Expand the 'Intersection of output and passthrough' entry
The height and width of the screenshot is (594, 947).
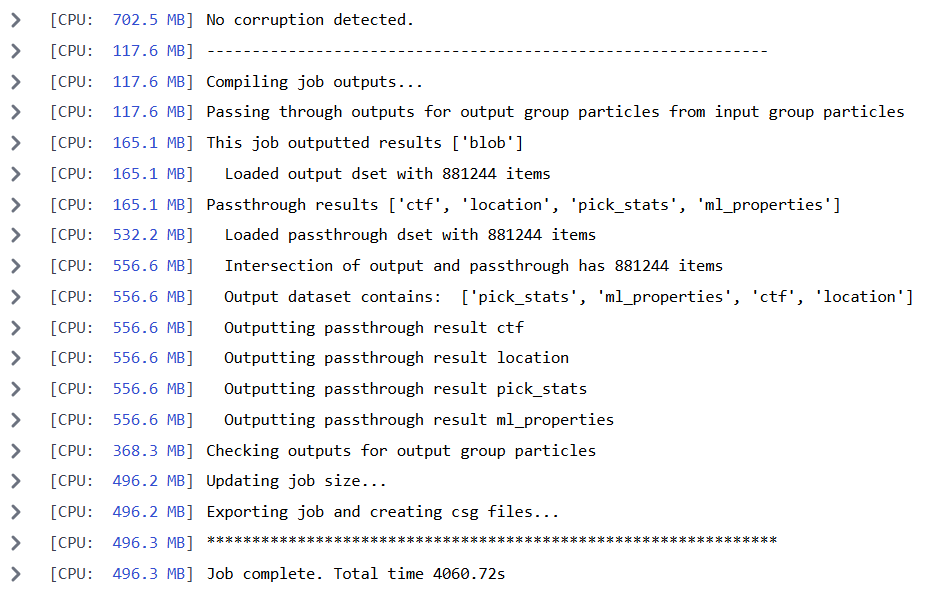[x=16, y=266]
